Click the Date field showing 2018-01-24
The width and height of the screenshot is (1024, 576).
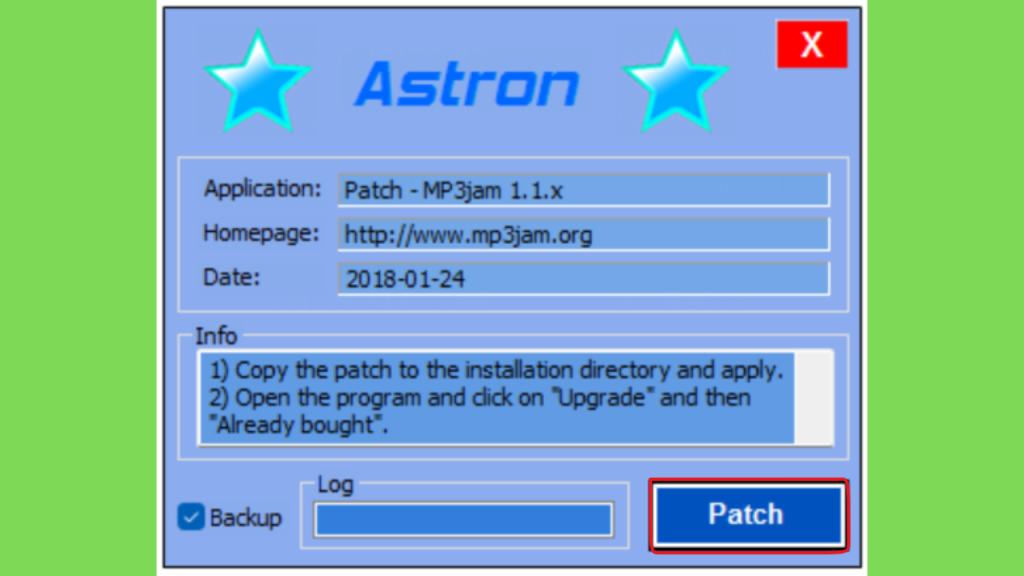point(584,279)
